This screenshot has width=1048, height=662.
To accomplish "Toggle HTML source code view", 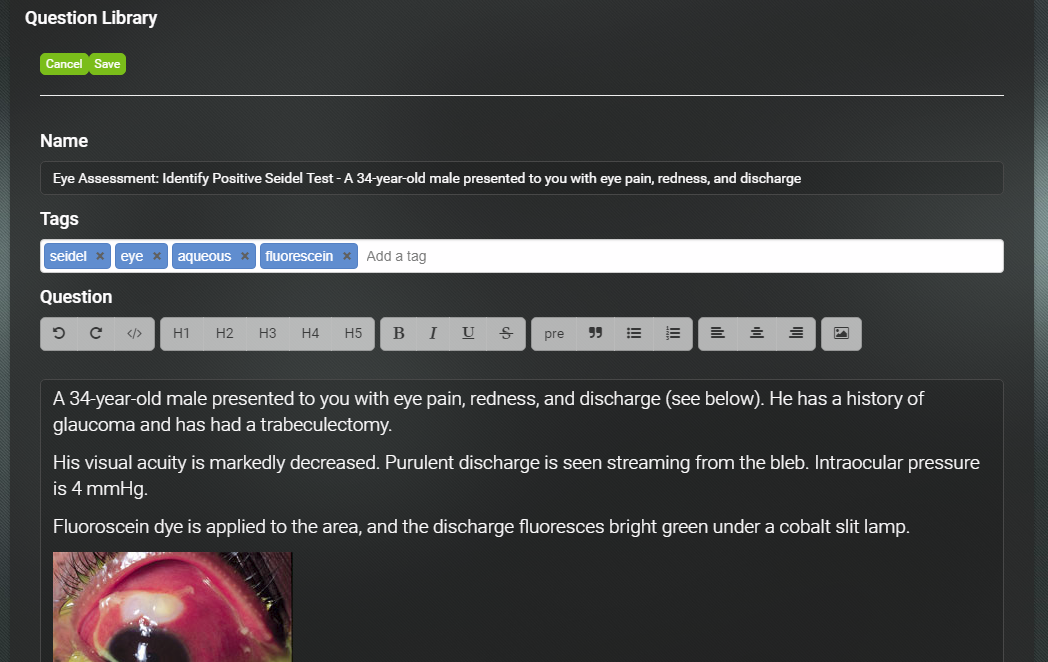I will pos(134,333).
